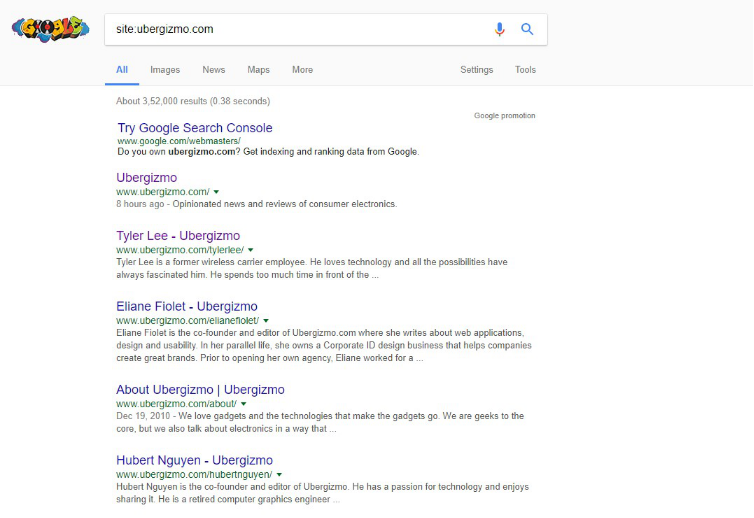
Task: Click snippet "Opinionated news and reviews of consumer electronics"
Action: 285,204
